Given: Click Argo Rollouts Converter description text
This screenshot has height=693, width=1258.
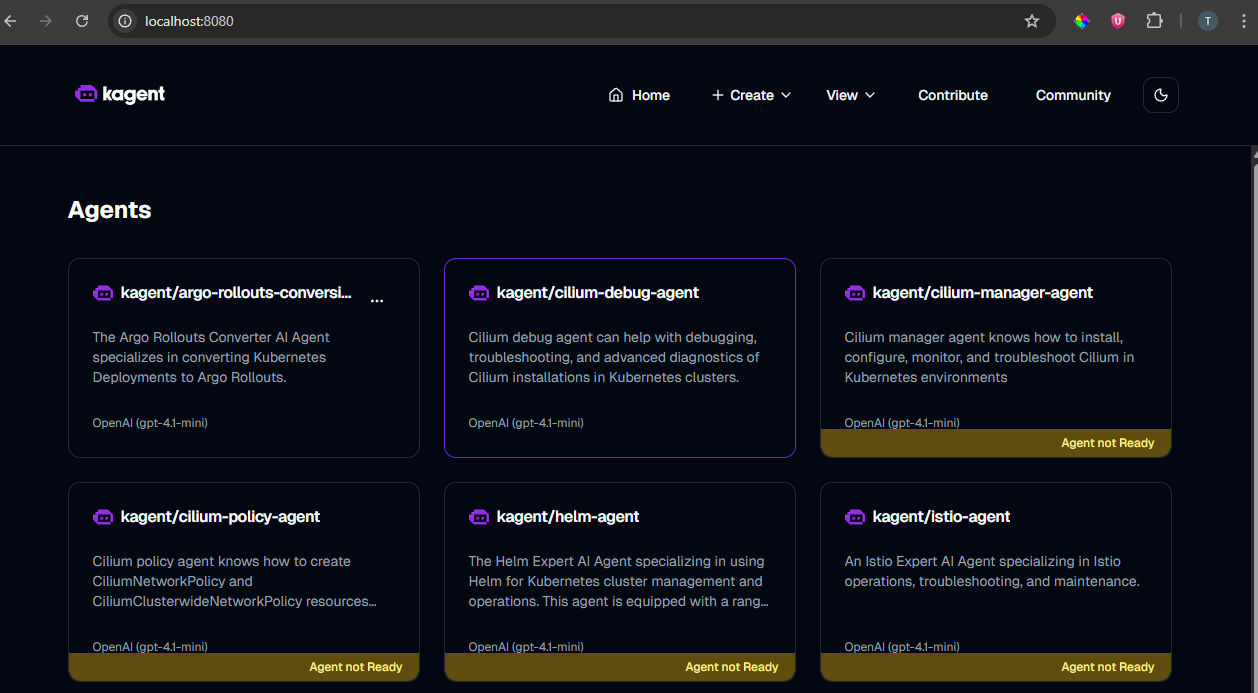Looking at the screenshot, I should click(212, 357).
